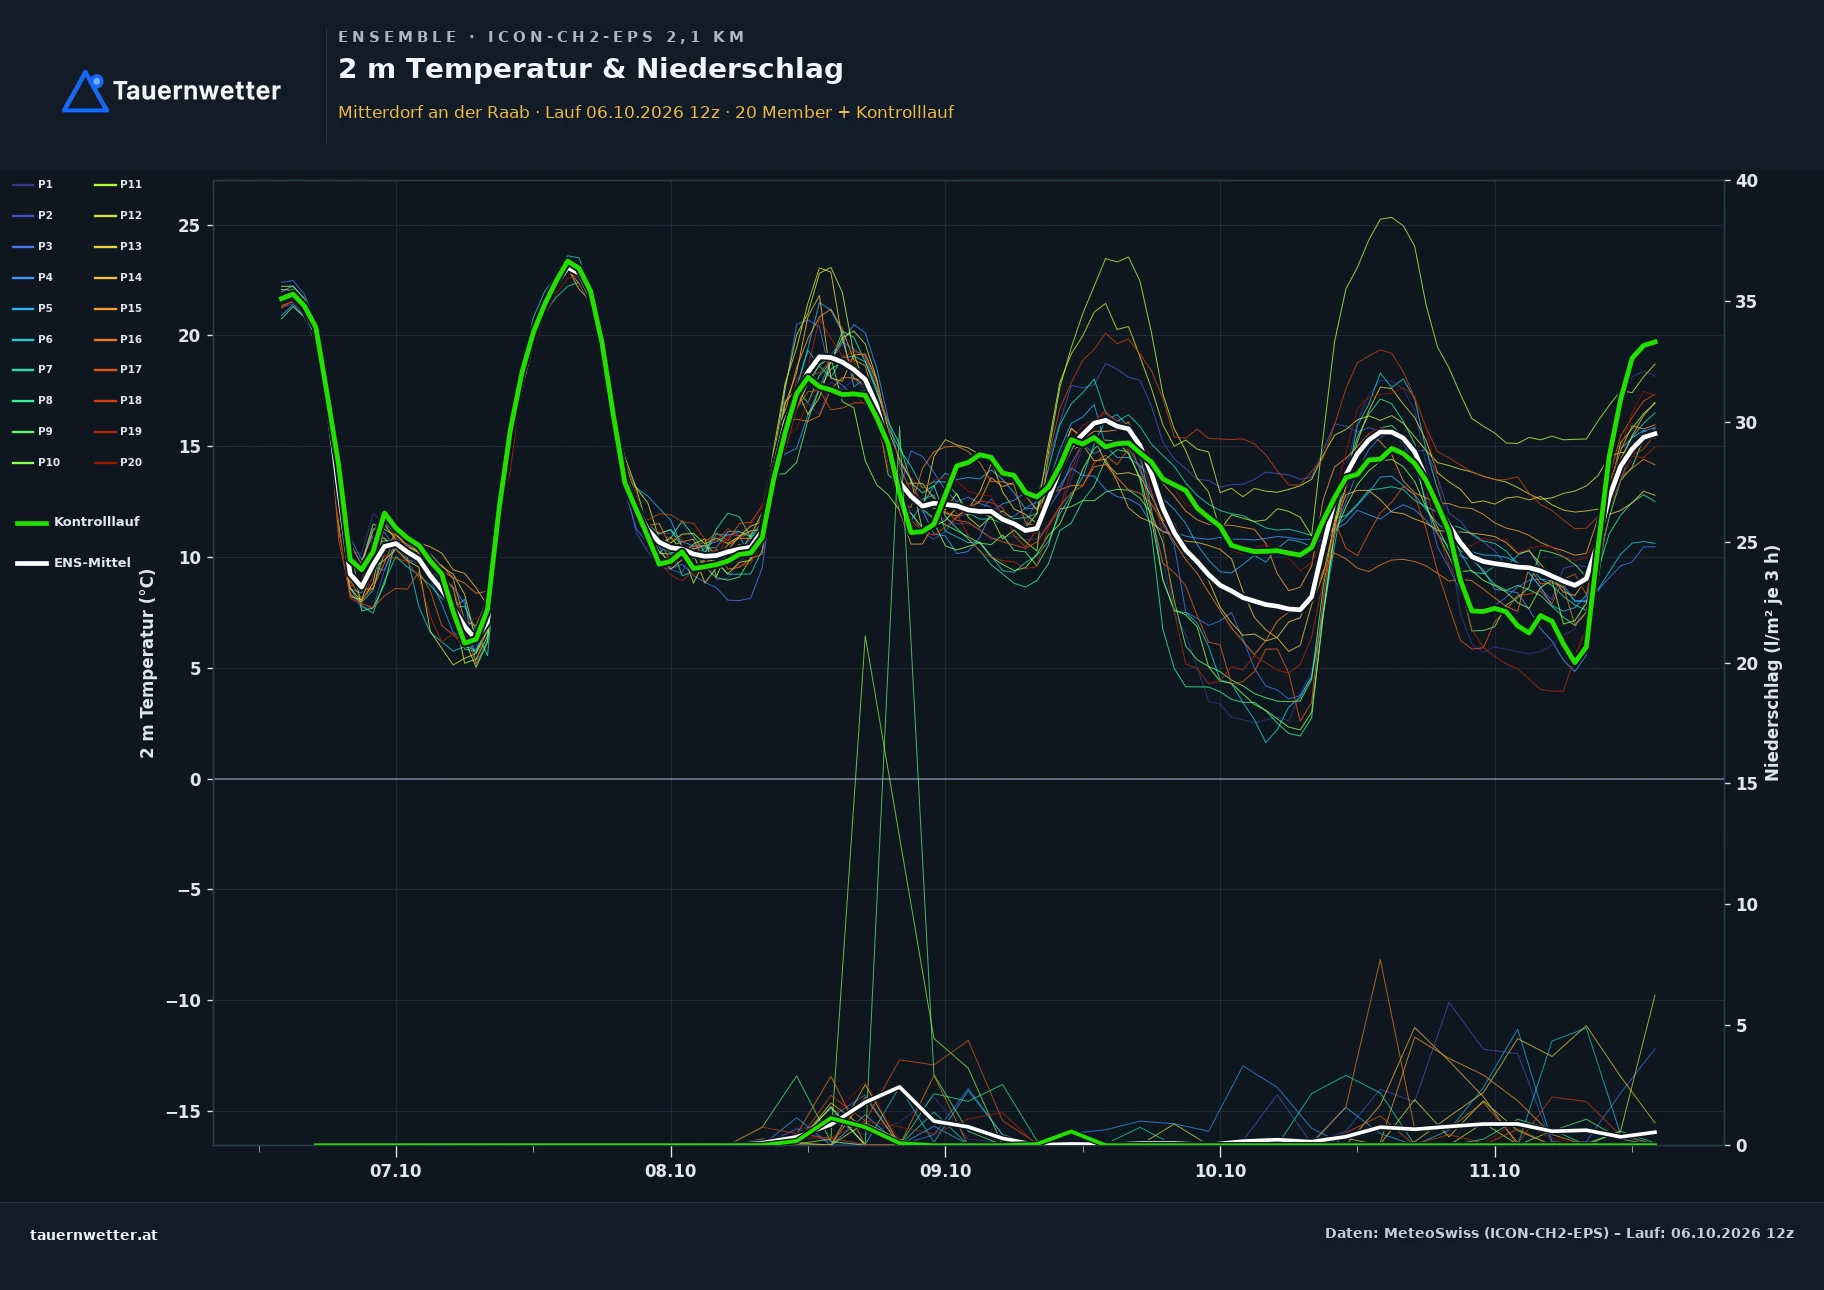Click the Tauernwetter mountain logo icon
This screenshot has width=1824, height=1290.
pos(85,91)
